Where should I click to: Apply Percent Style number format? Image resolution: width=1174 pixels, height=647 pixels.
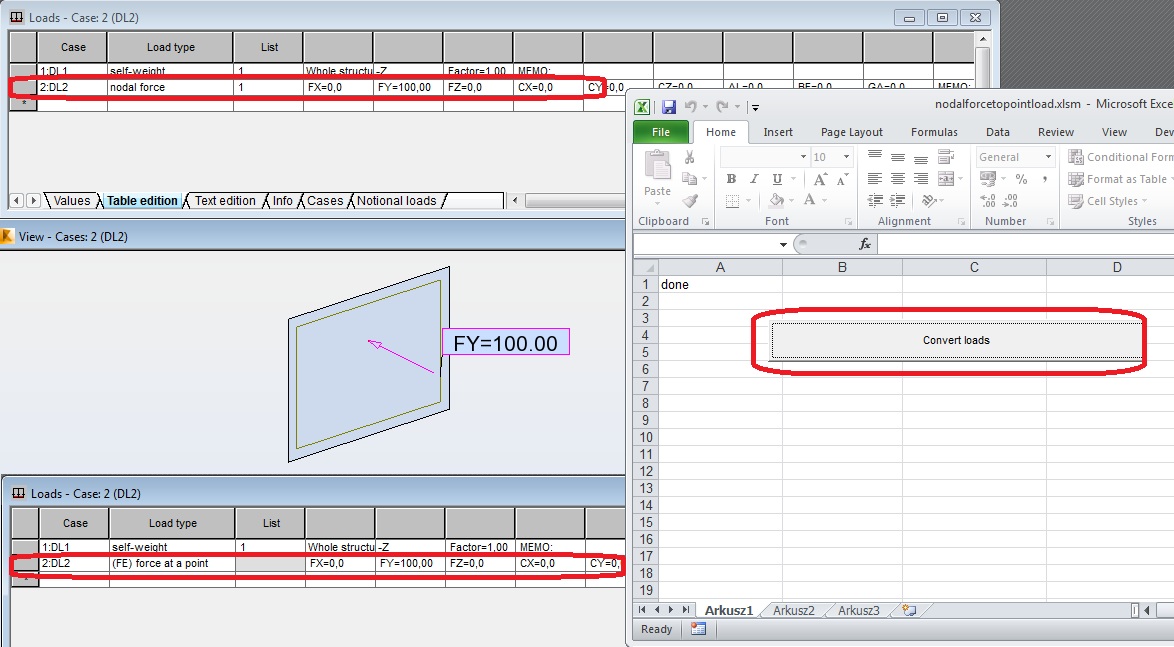click(1021, 177)
